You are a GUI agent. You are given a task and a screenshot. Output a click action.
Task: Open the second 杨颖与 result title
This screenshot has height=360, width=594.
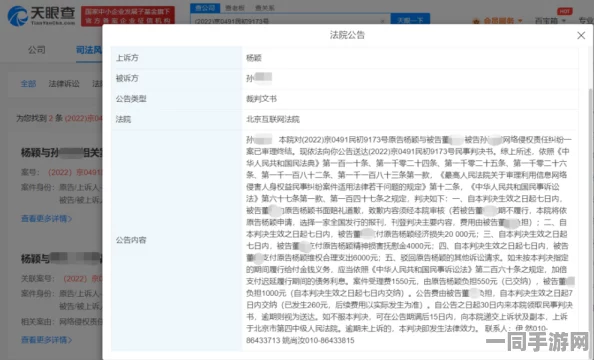[61, 258]
